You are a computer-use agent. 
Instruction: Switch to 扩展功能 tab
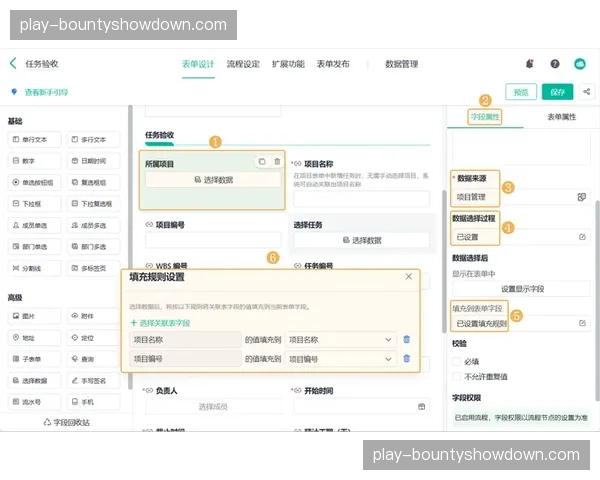(x=288, y=64)
